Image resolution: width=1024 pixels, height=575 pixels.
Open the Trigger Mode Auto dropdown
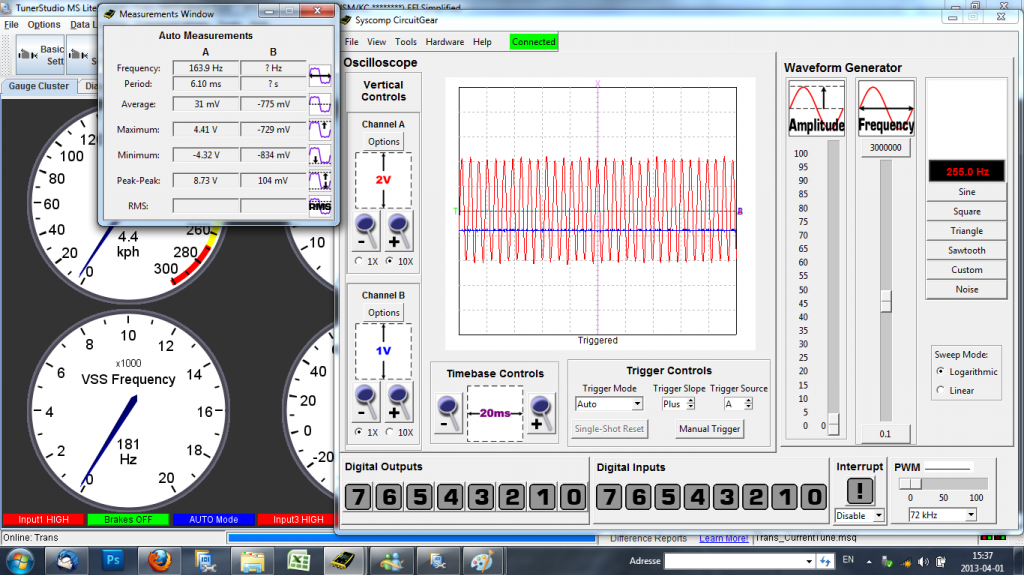point(637,404)
